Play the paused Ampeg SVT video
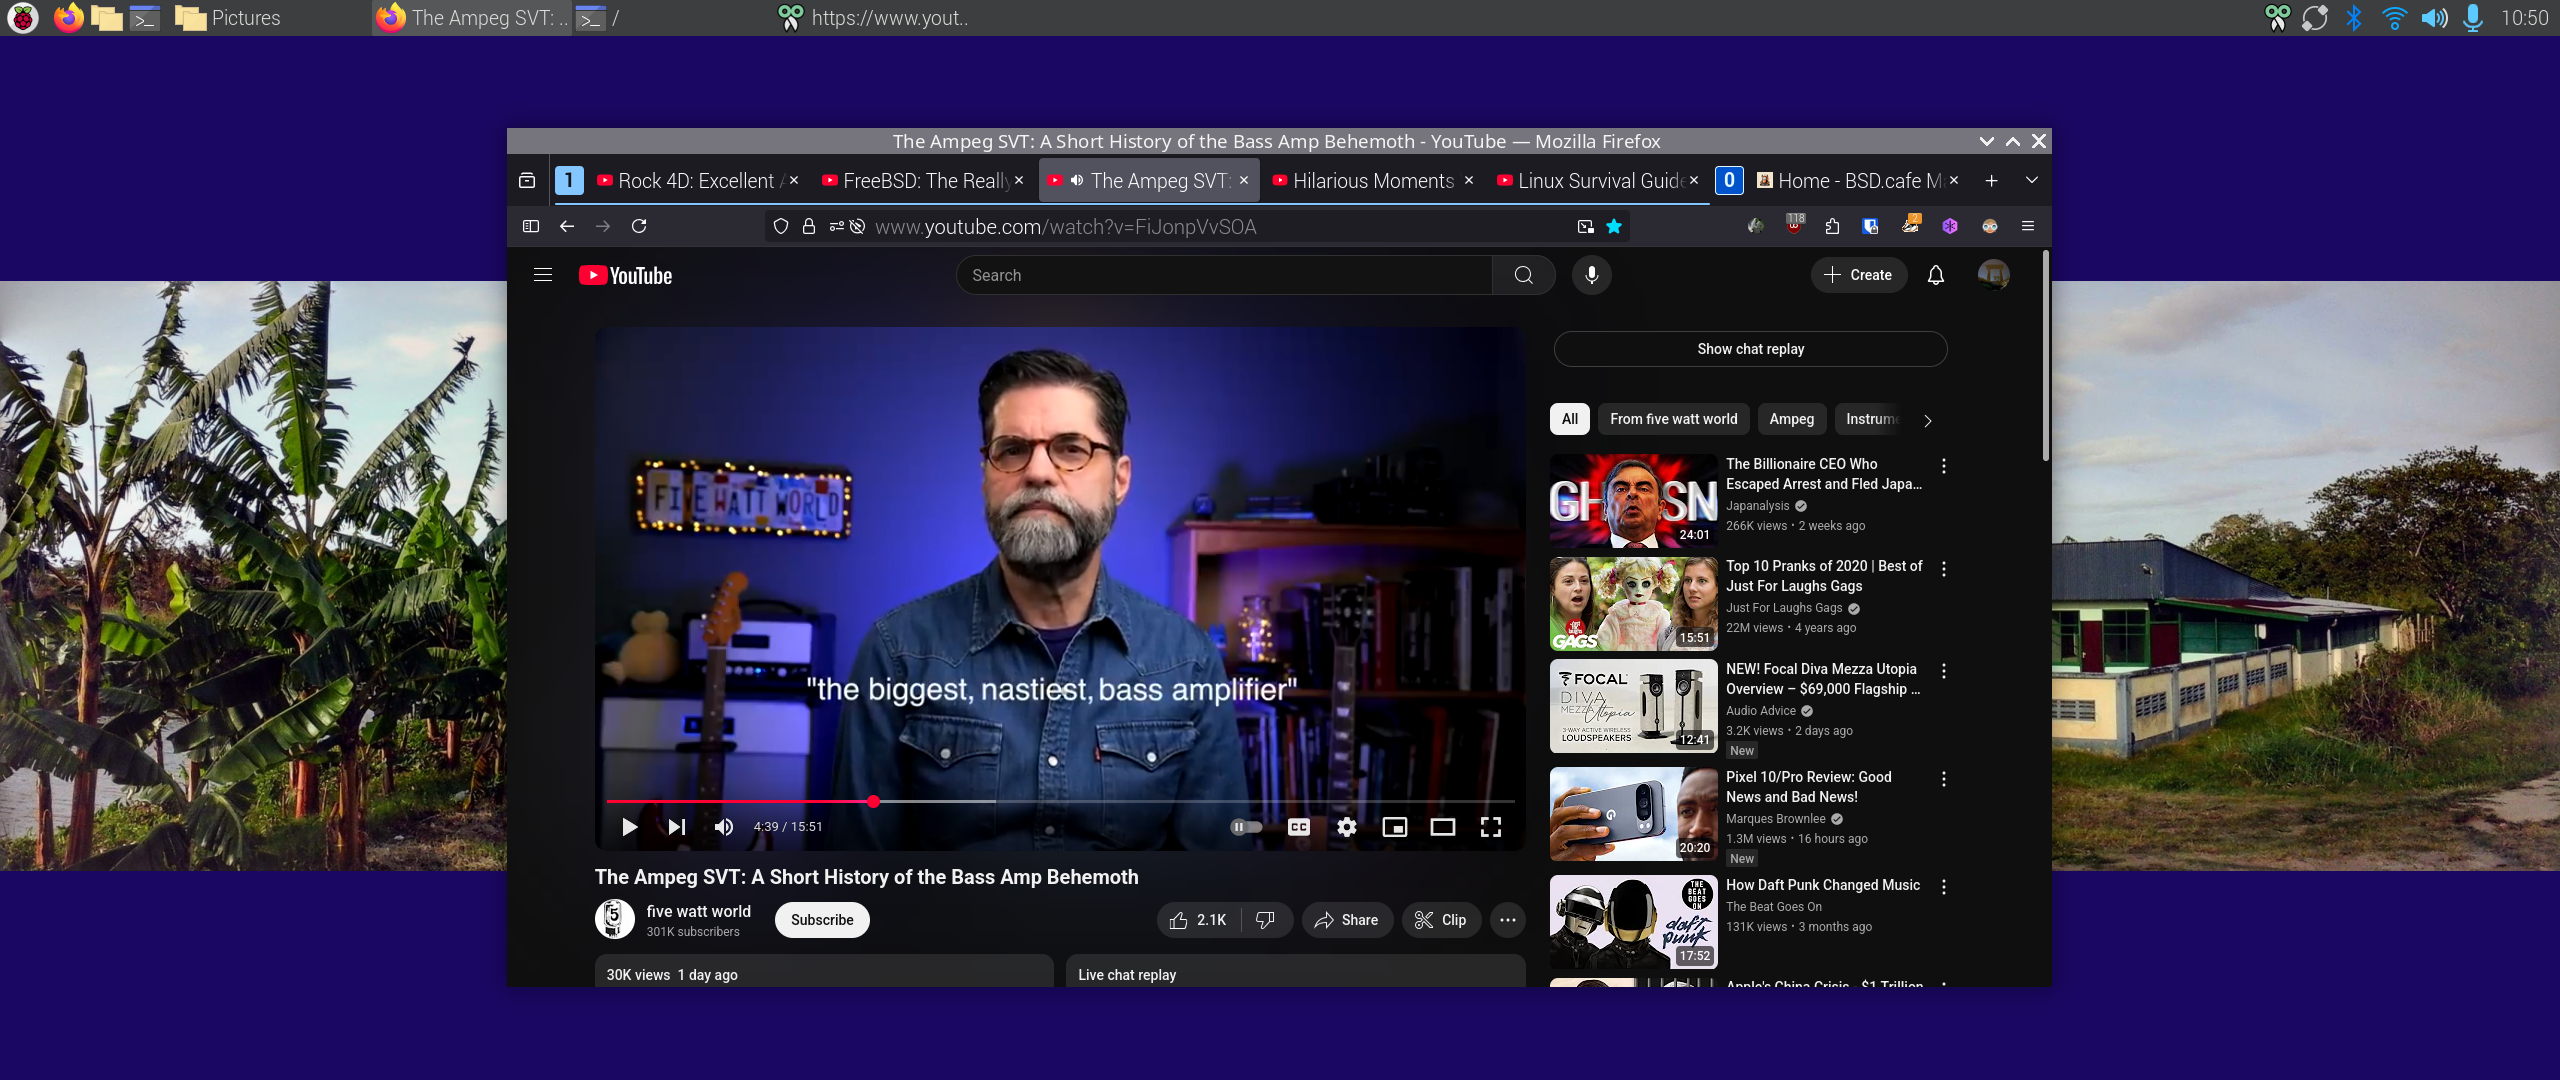Image resolution: width=2560 pixels, height=1080 pixels. tap(629, 827)
